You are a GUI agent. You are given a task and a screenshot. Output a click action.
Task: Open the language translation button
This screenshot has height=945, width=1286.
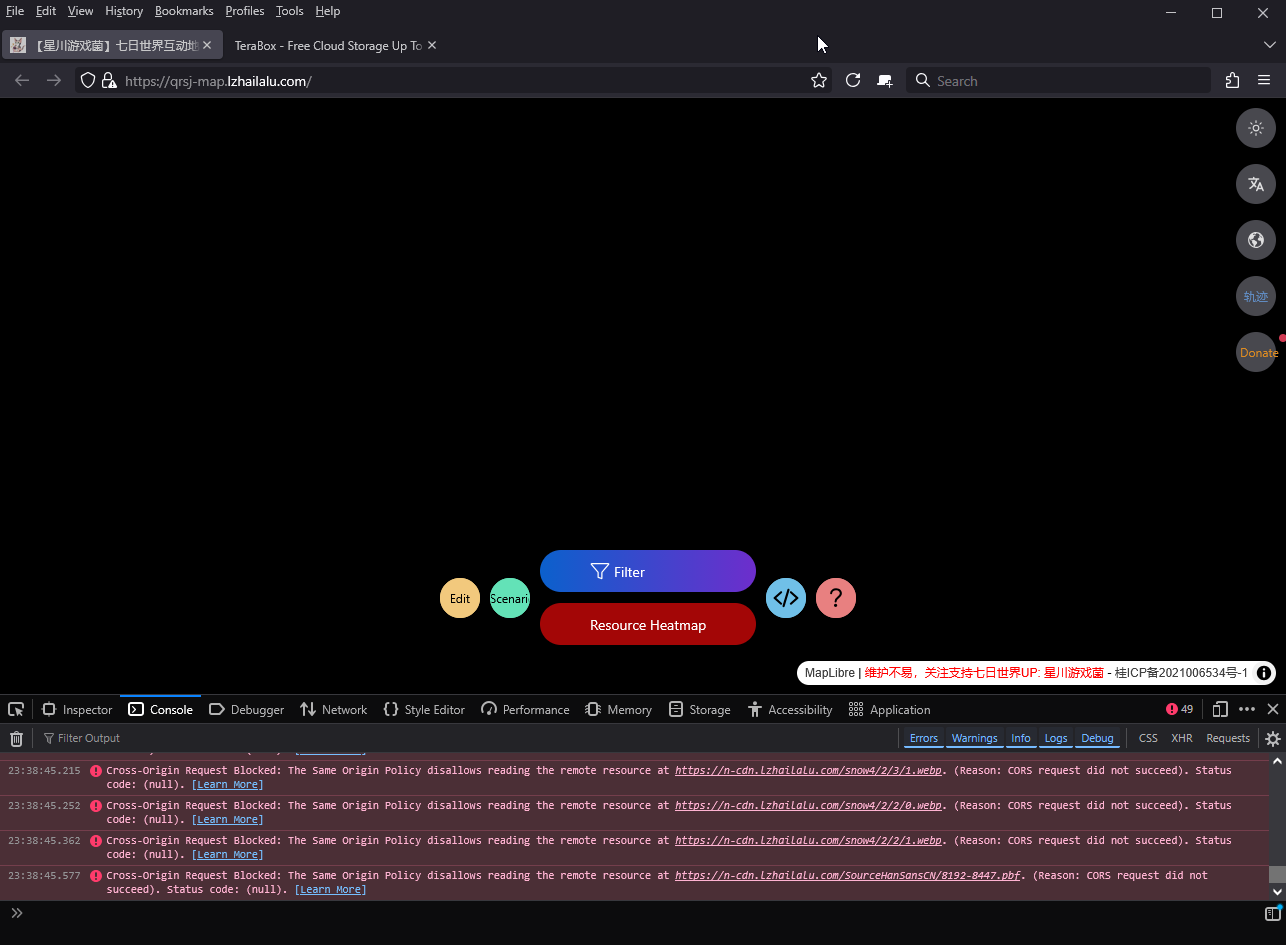[x=1255, y=184]
